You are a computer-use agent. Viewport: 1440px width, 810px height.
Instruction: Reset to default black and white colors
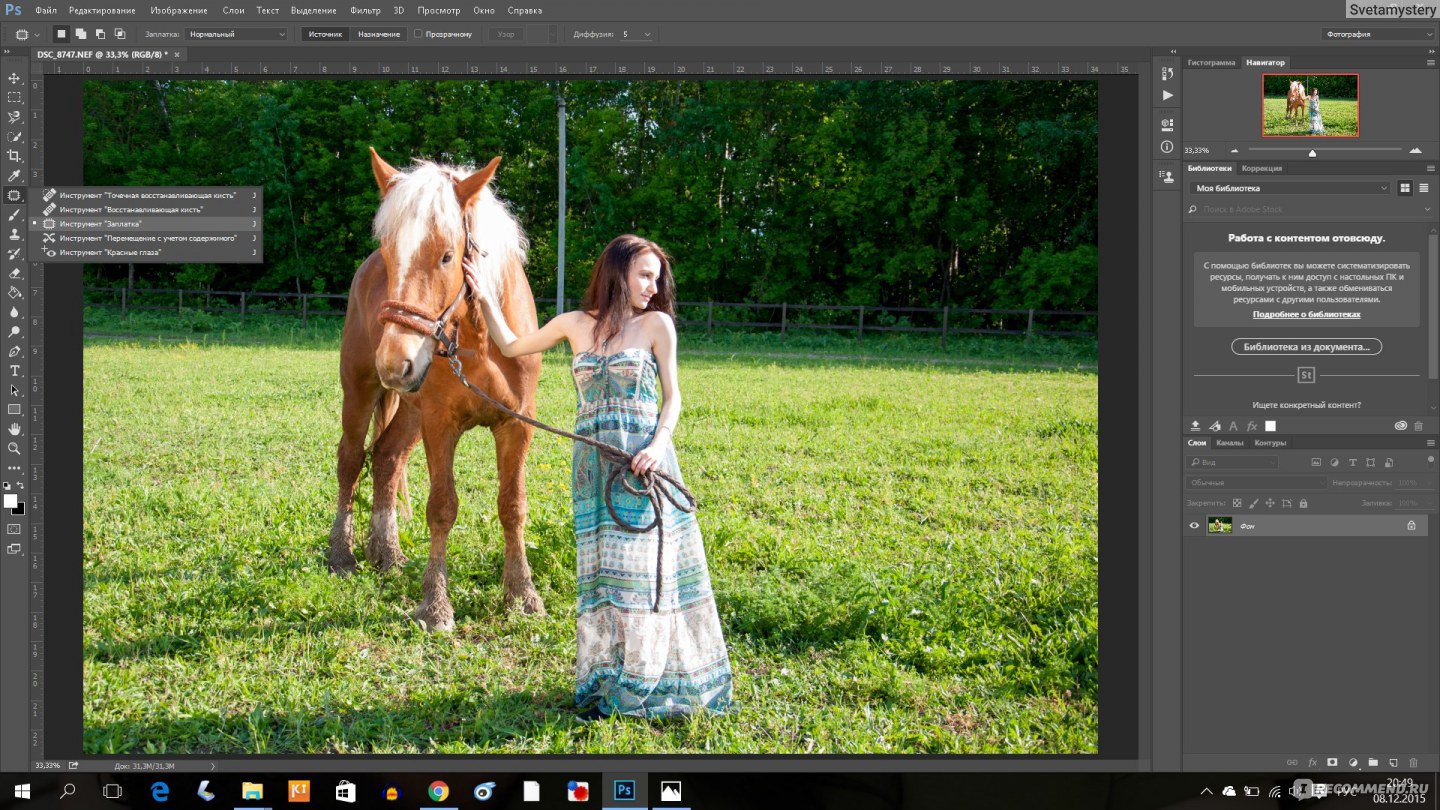7,485
